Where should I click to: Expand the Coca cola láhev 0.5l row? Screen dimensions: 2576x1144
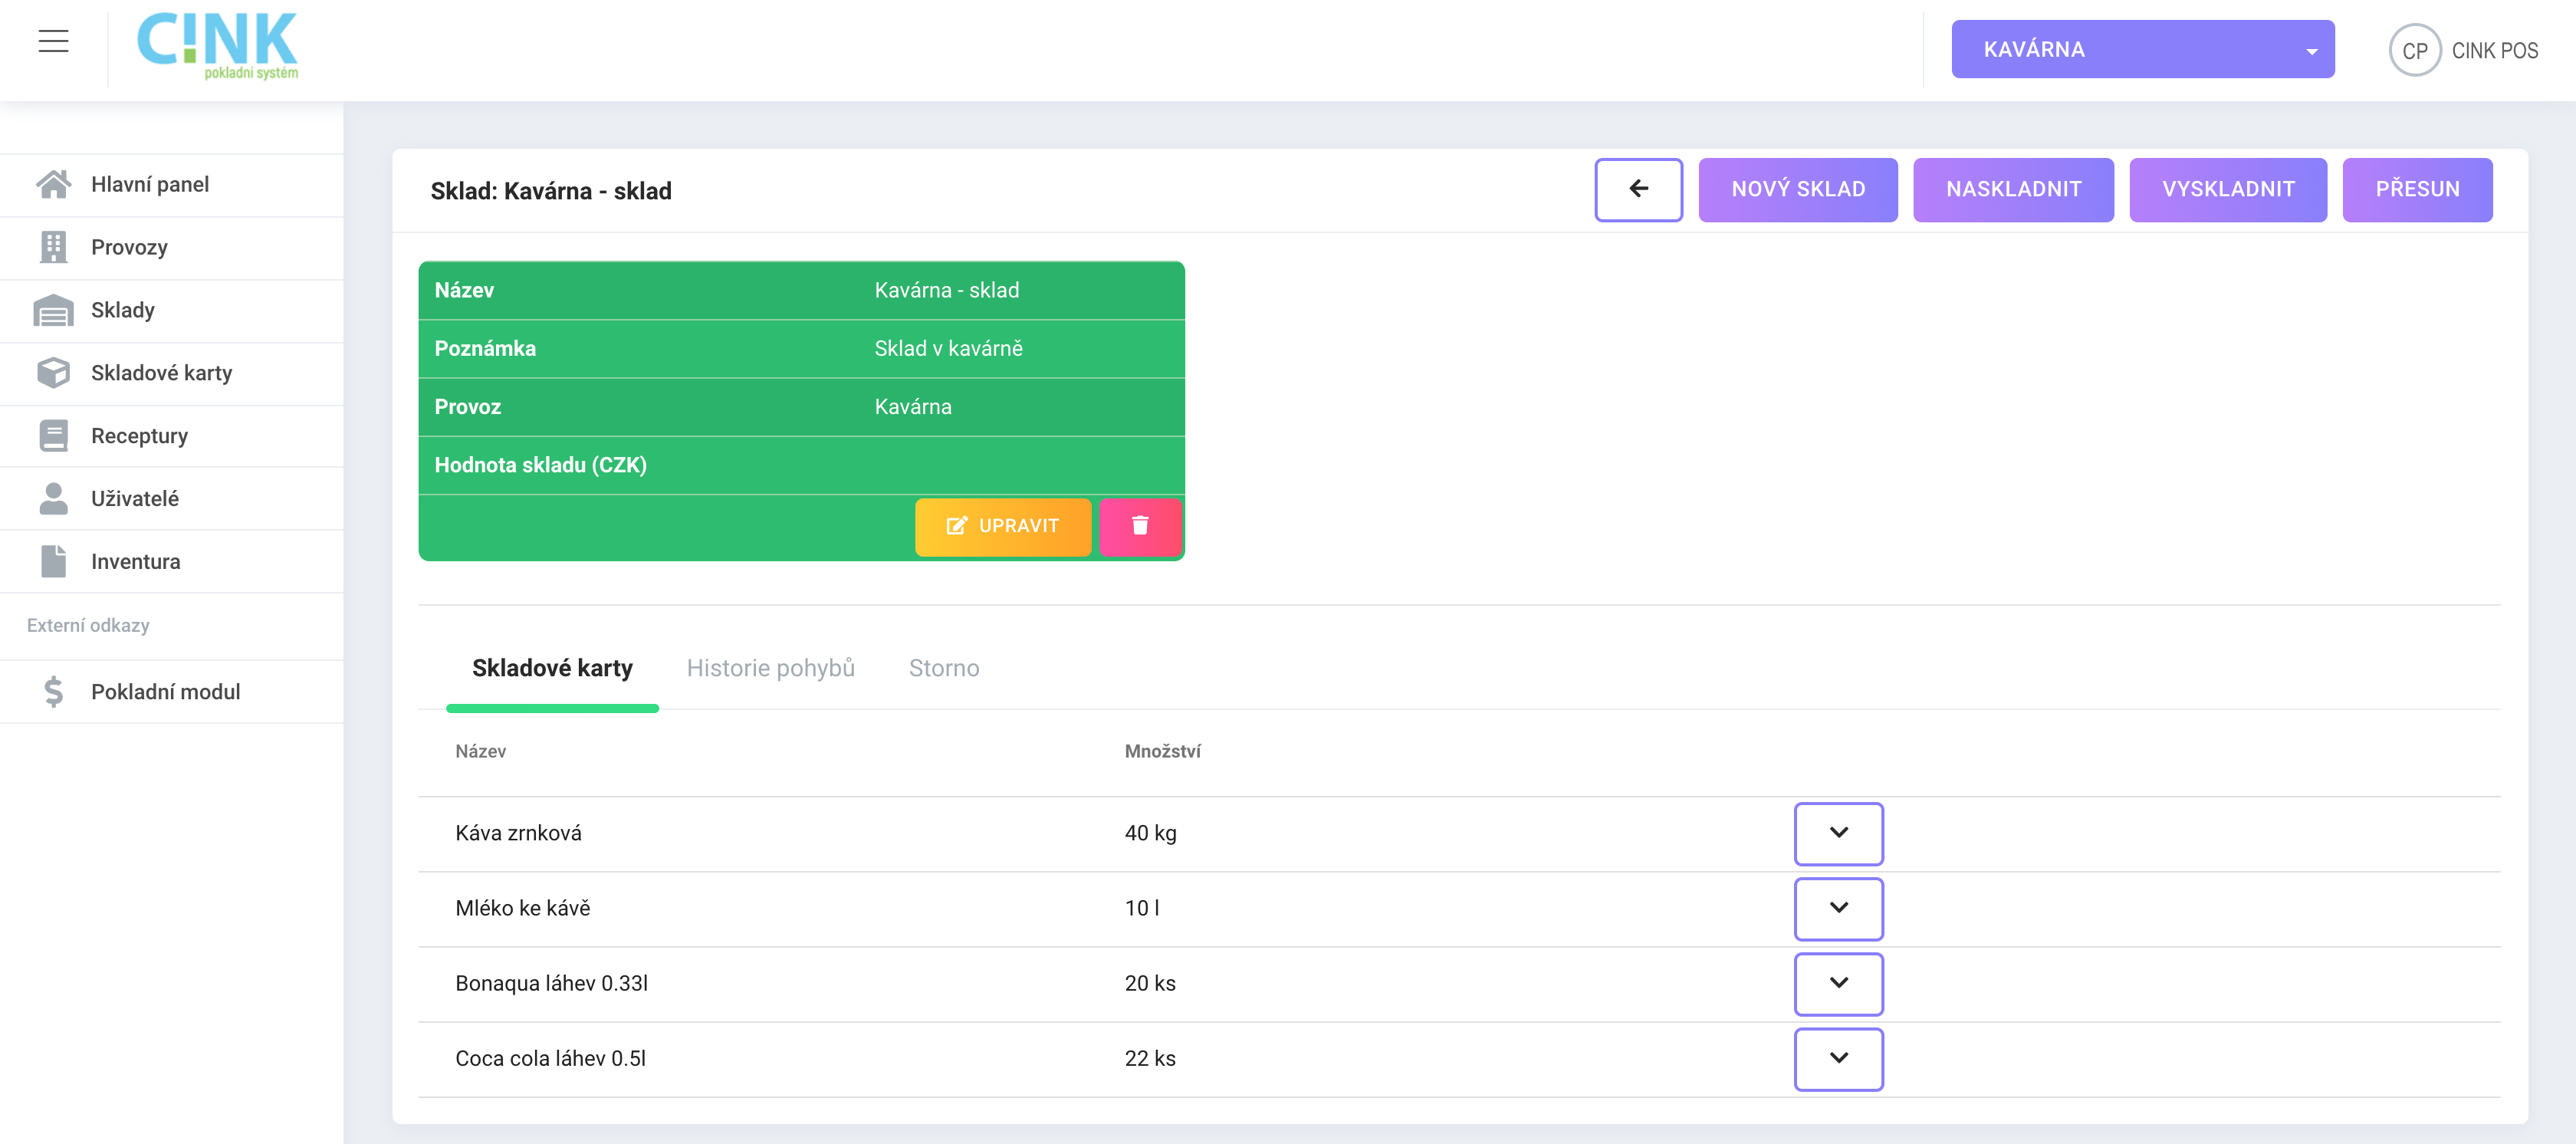point(1838,1058)
